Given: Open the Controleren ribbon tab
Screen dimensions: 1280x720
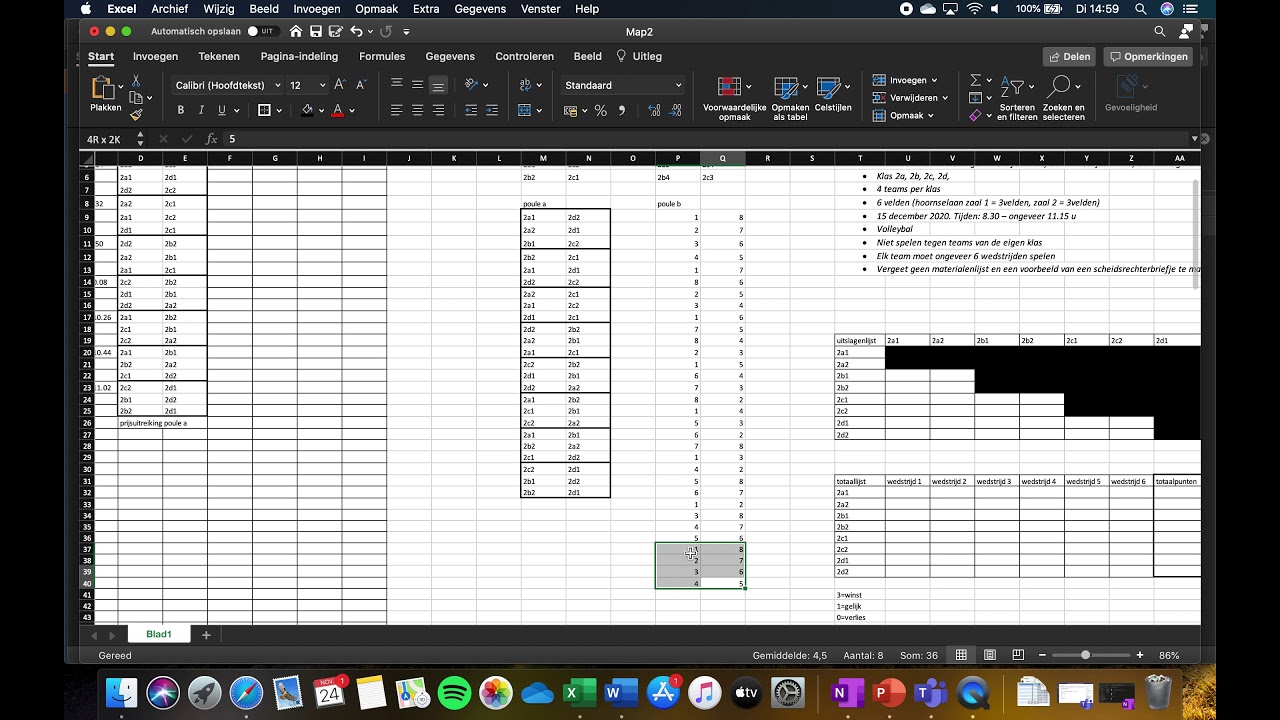Looking at the screenshot, I should click(x=524, y=57).
